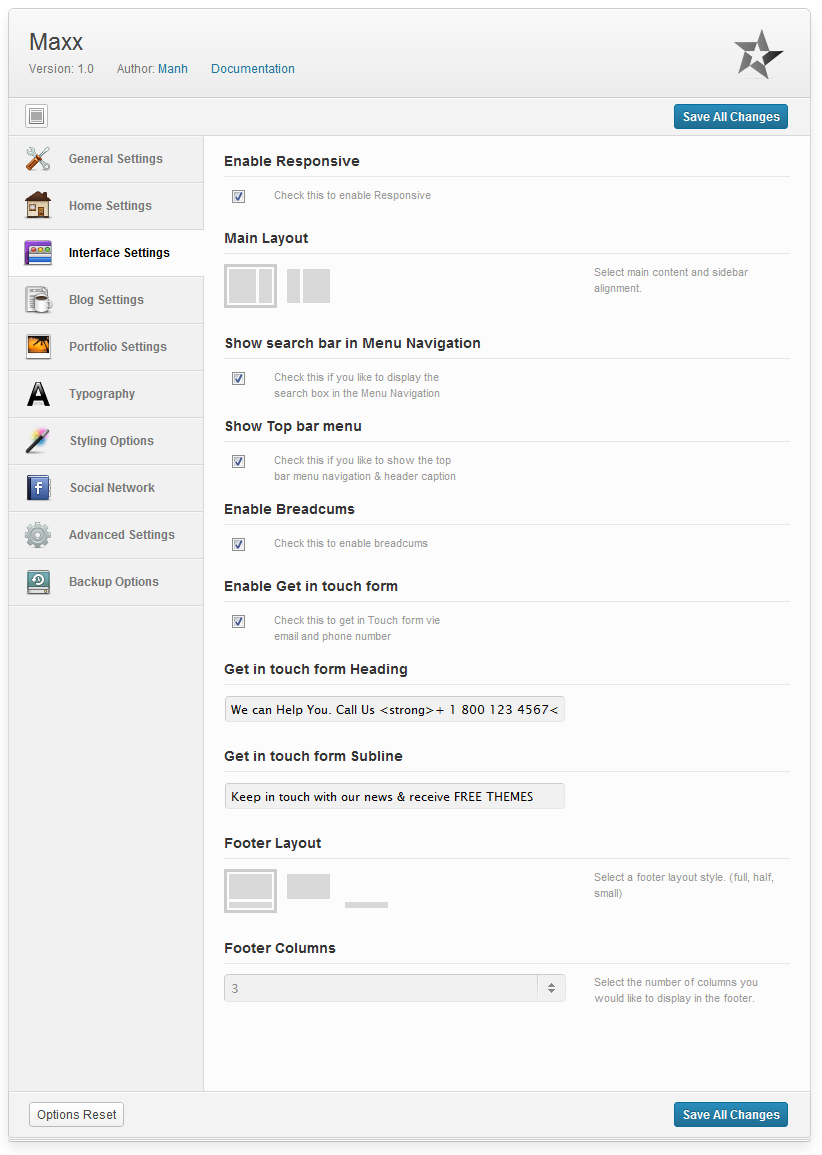The height and width of the screenshot is (1155, 822).
Task: Click the Footer Columns dropdown arrow
Action: [552, 989]
